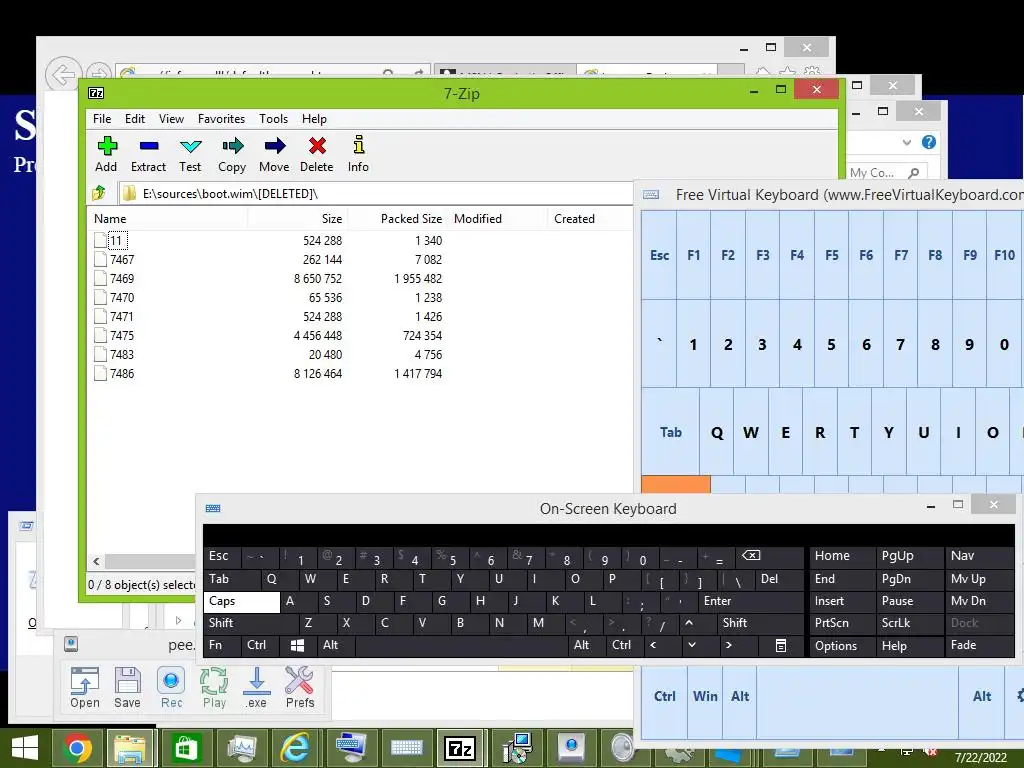The height and width of the screenshot is (768, 1024).
Task: Run Test from the 7-Zip toolbar
Action: [190, 155]
